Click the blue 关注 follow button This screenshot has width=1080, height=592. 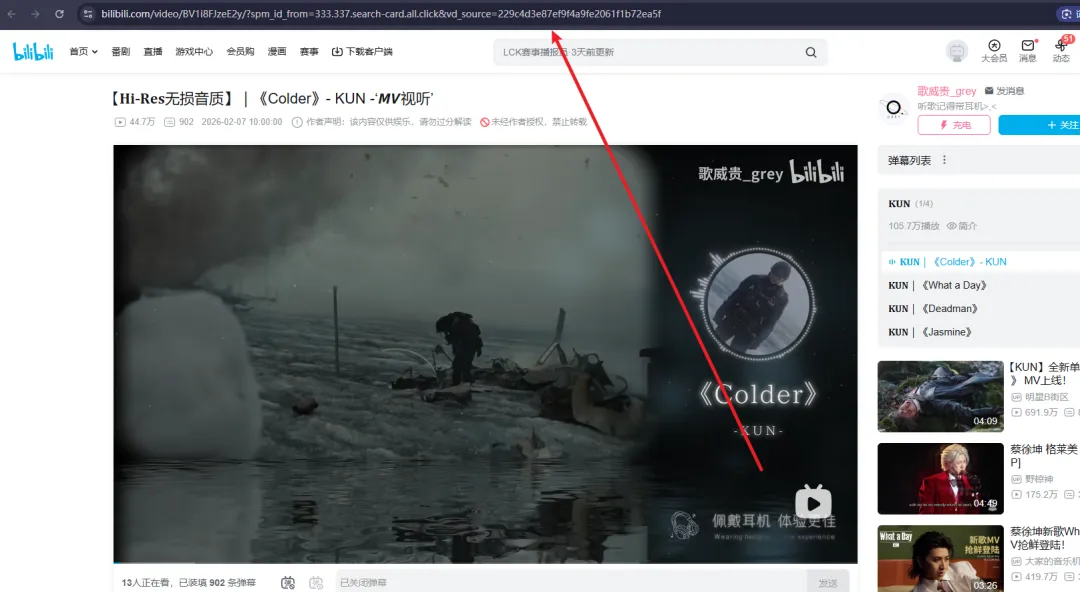1039,125
